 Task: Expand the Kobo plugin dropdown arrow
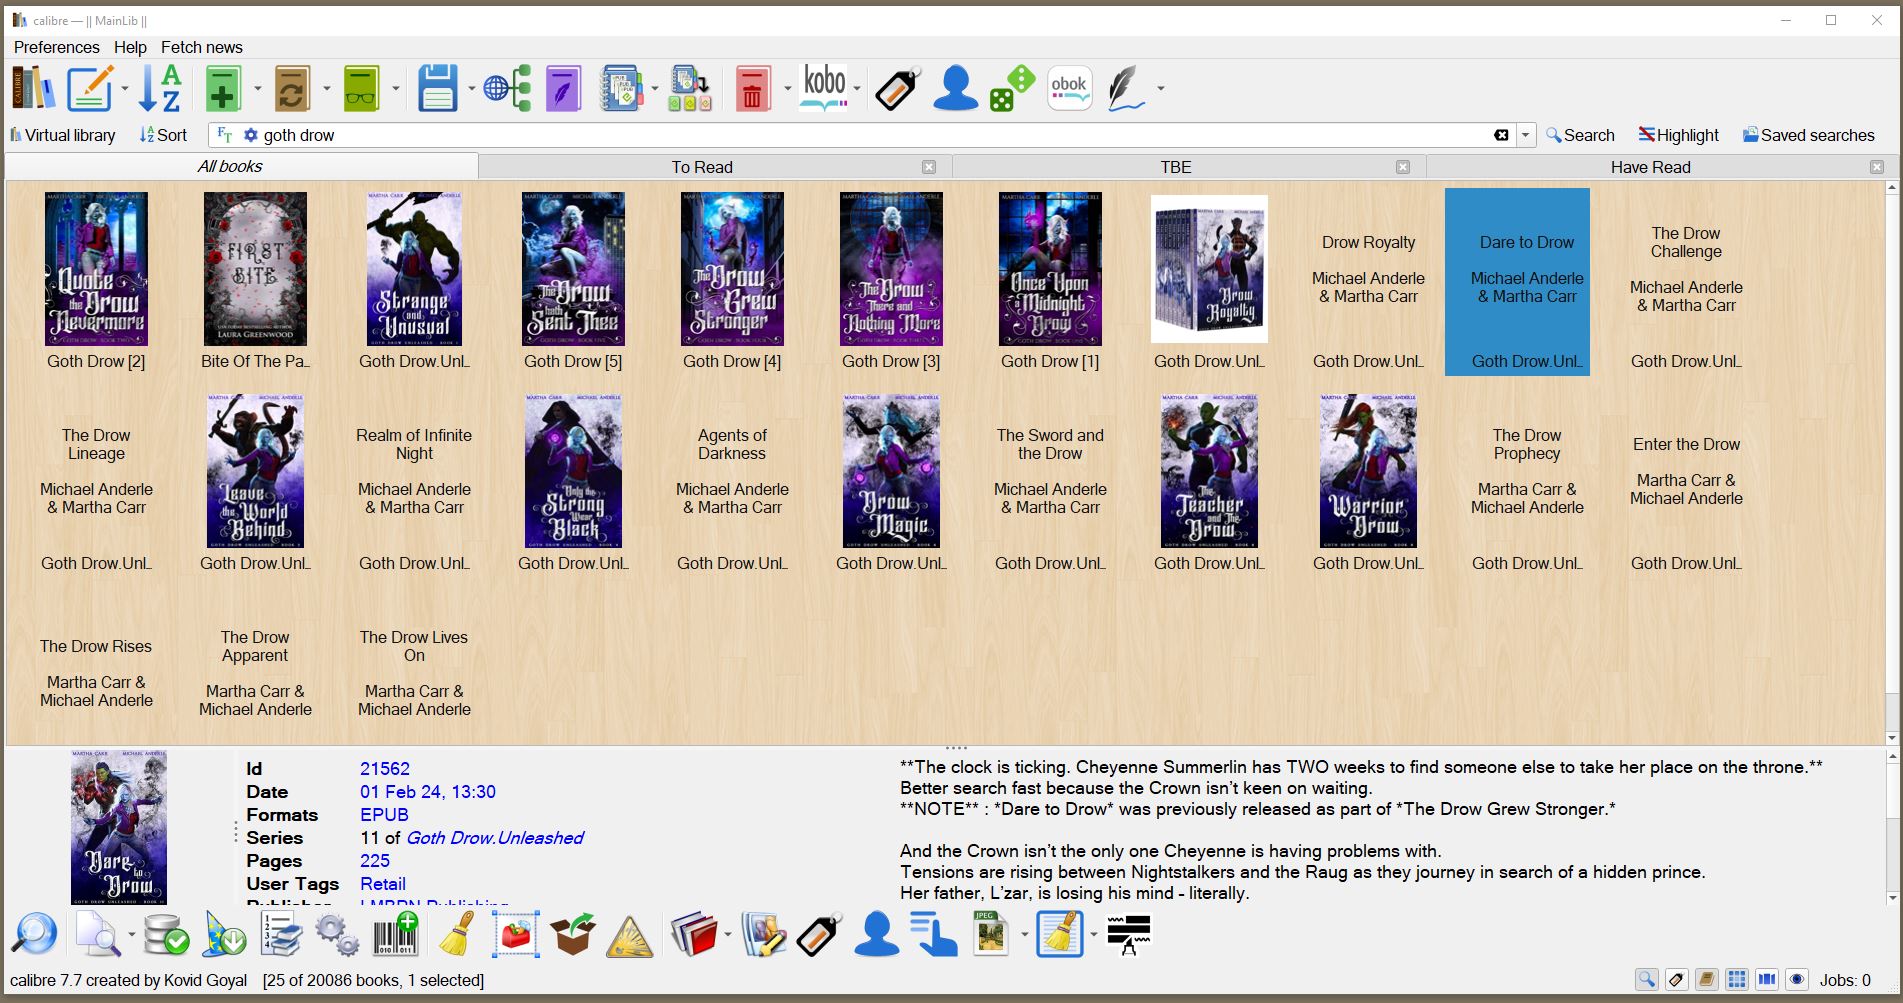point(857,89)
